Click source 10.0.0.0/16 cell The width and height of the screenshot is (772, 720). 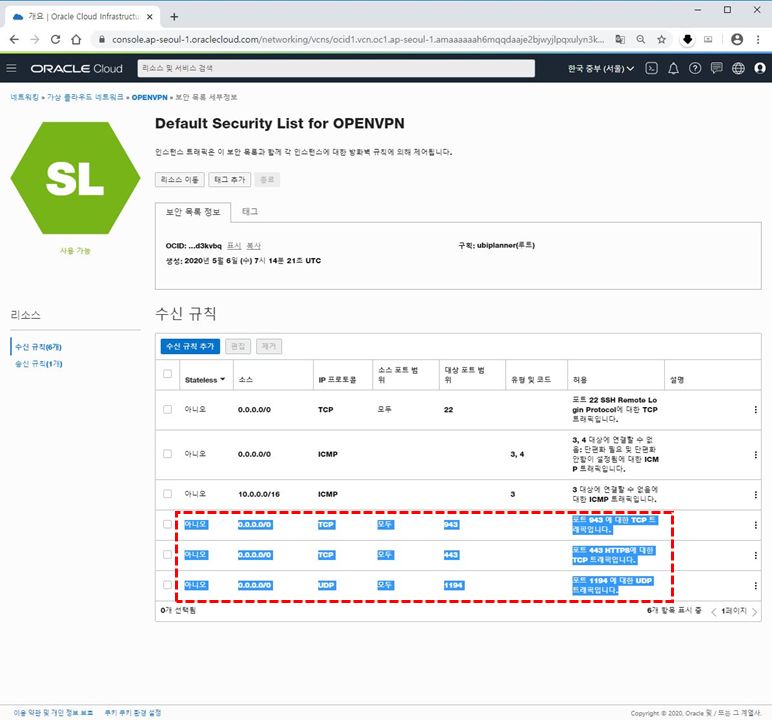coord(259,494)
